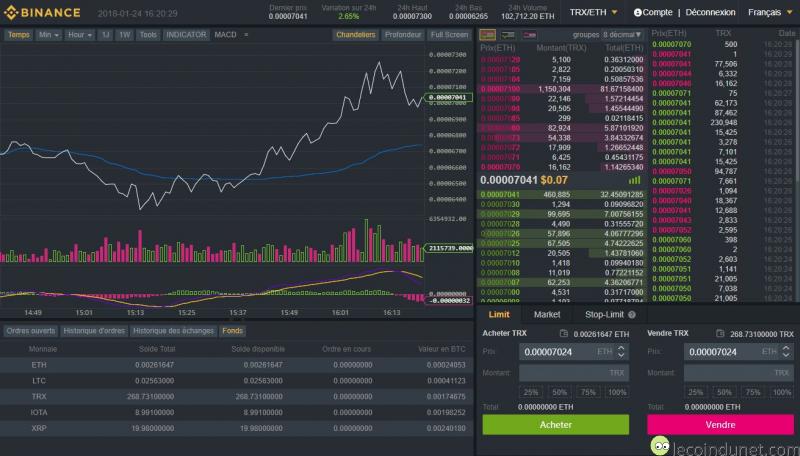Click the green signal bars icon by $0.07

click(634, 180)
